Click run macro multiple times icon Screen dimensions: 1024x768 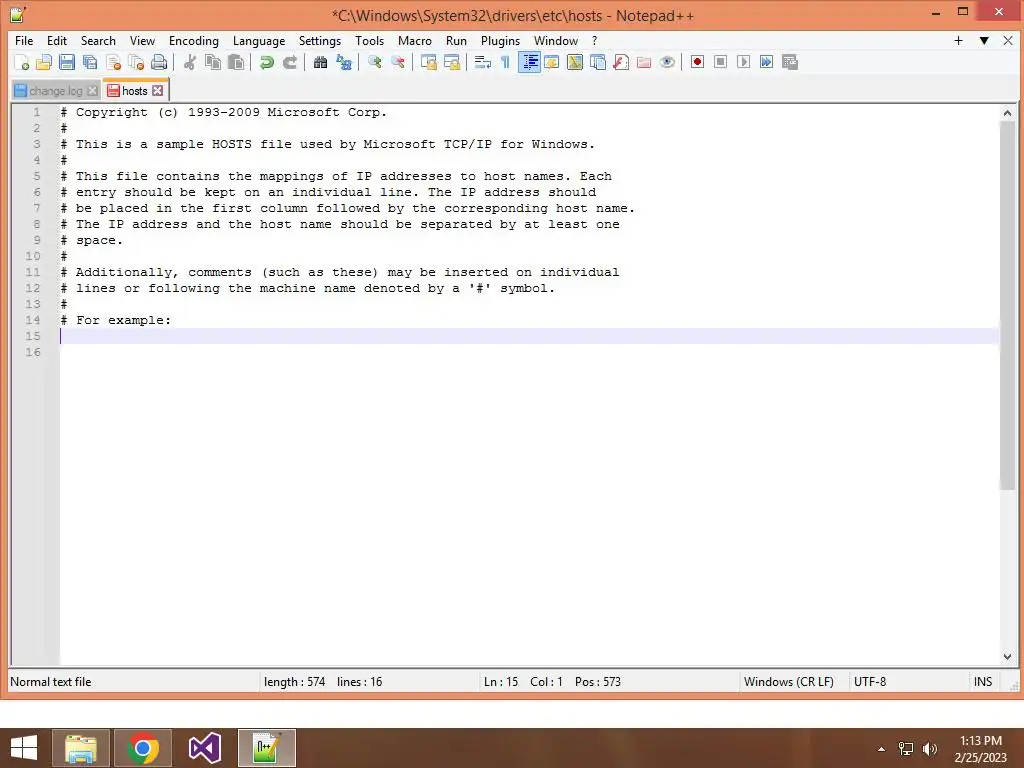tap(766, 62)
